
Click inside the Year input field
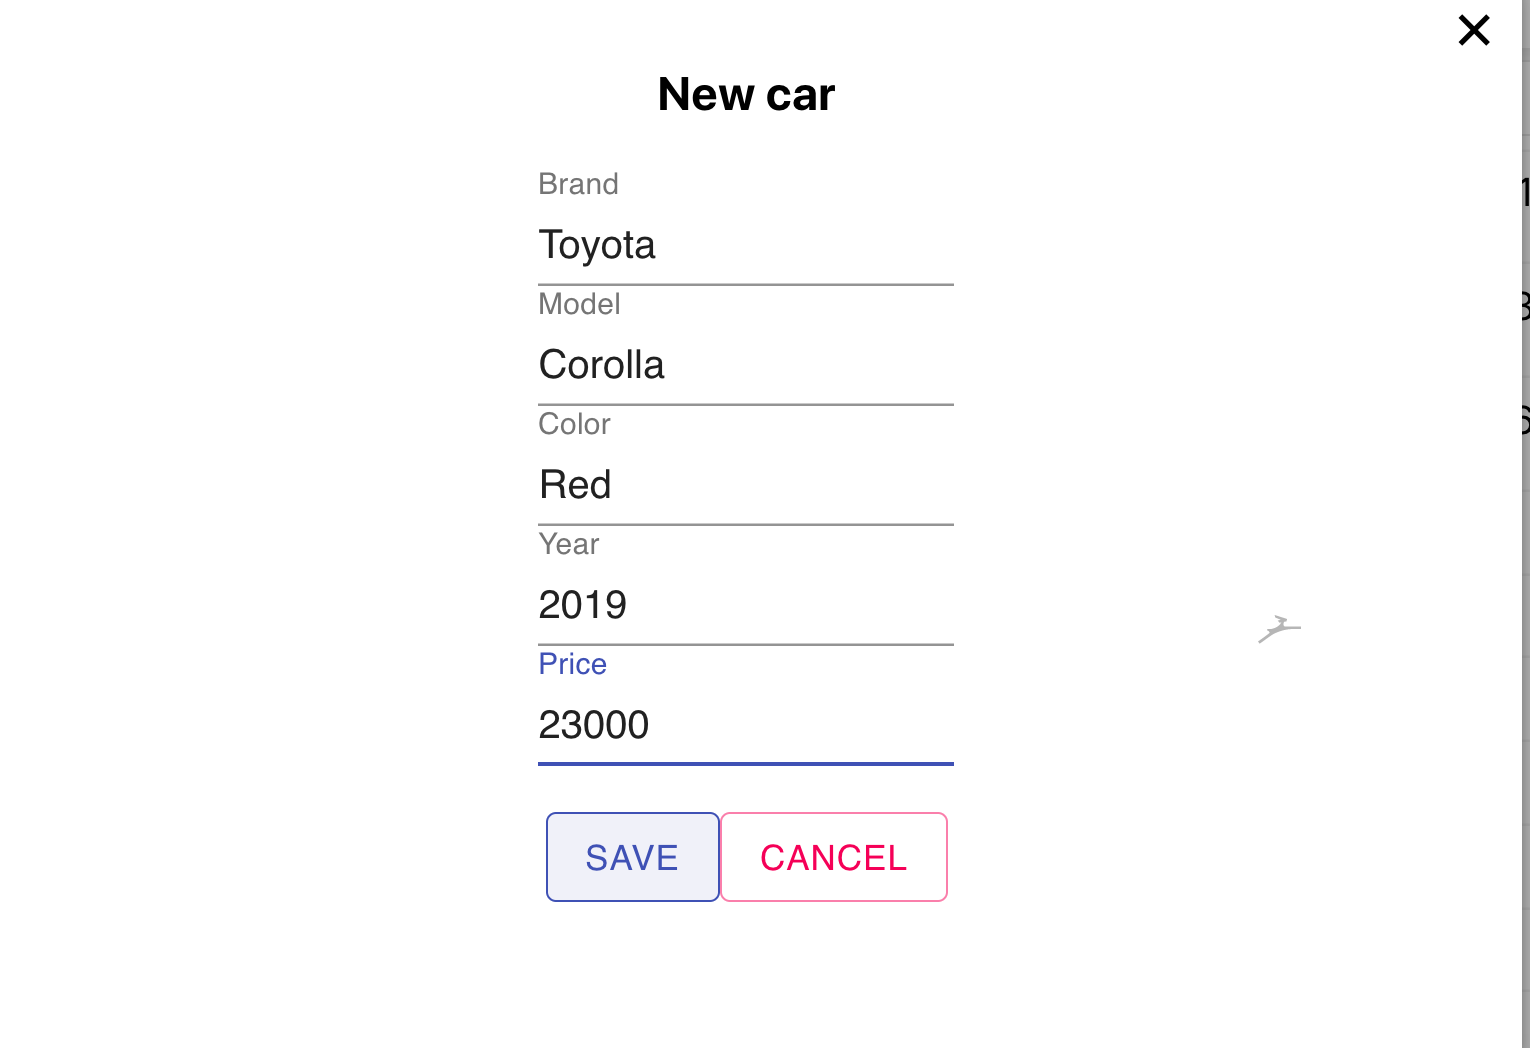pos(745,605)
